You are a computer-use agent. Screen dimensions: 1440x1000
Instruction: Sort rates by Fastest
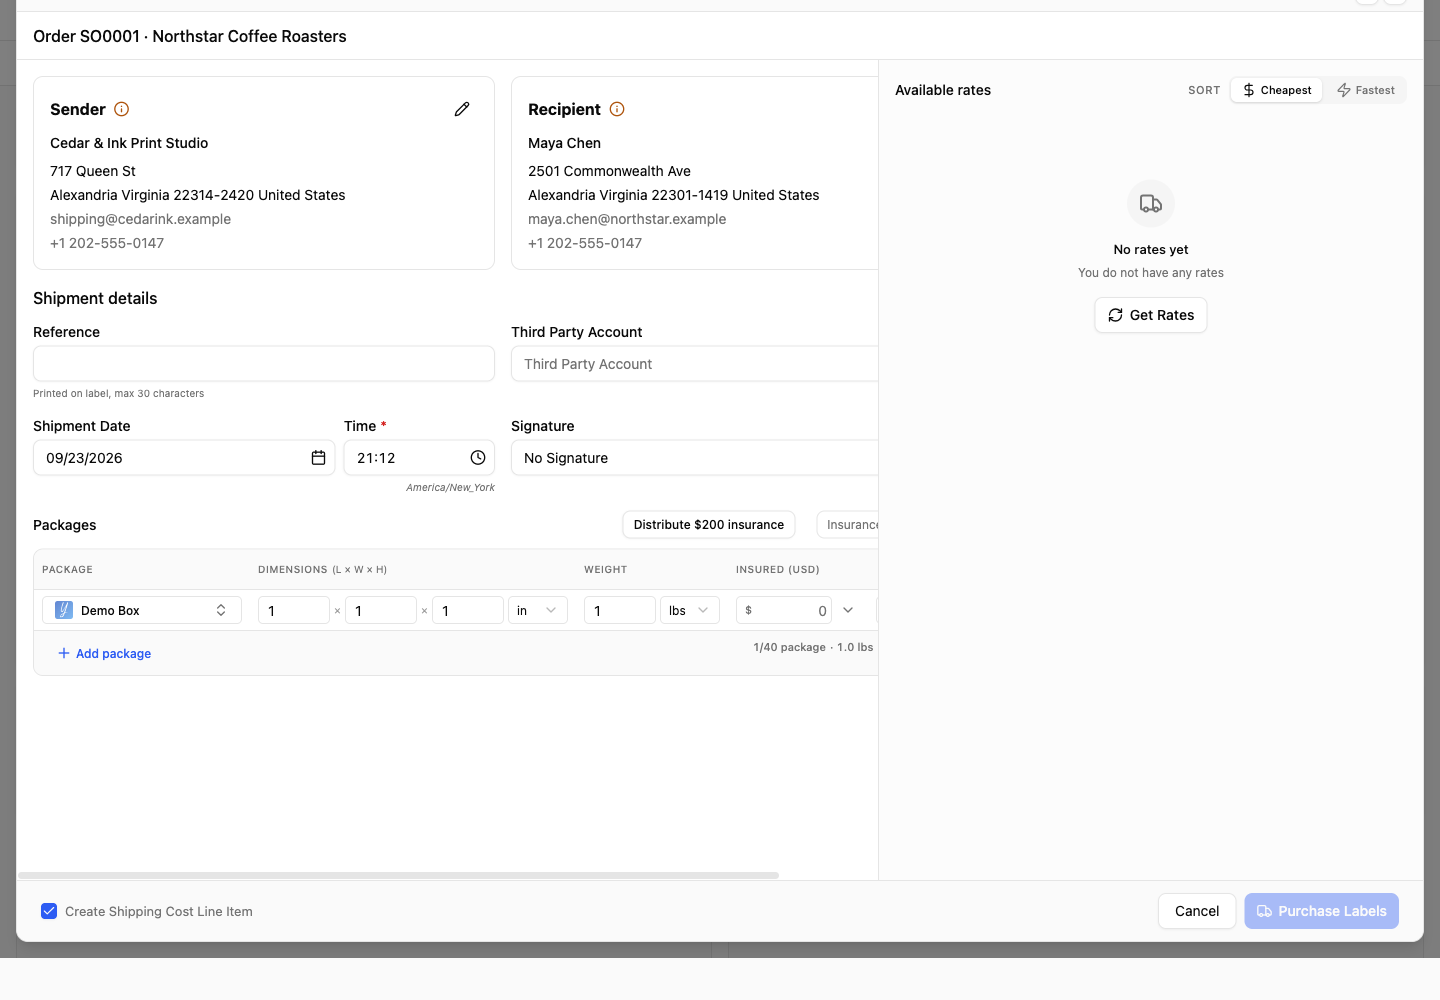click(x=1366, y=90)
